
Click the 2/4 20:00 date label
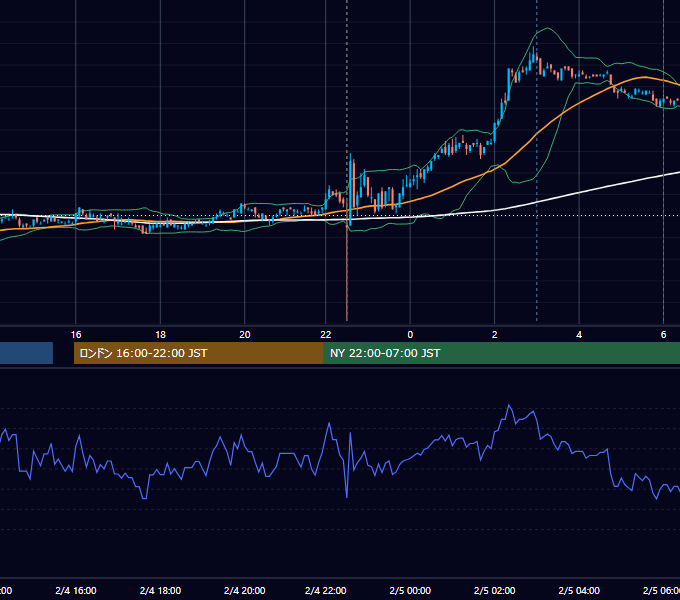click(245, 590)
